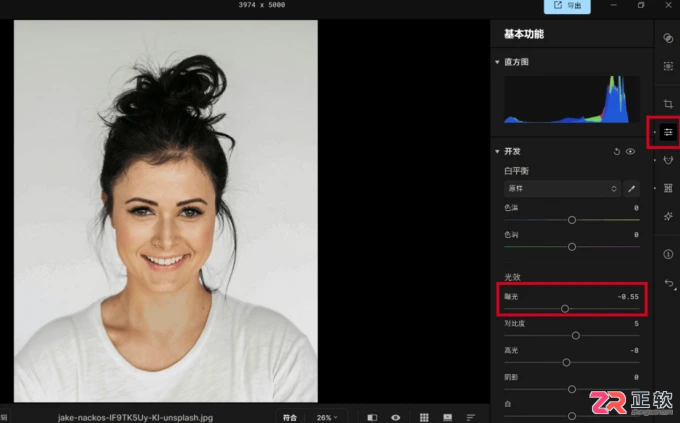Viewport: 680px width, 423px height.
Task: Click the 白平衡 label
Action: (516, 171)
